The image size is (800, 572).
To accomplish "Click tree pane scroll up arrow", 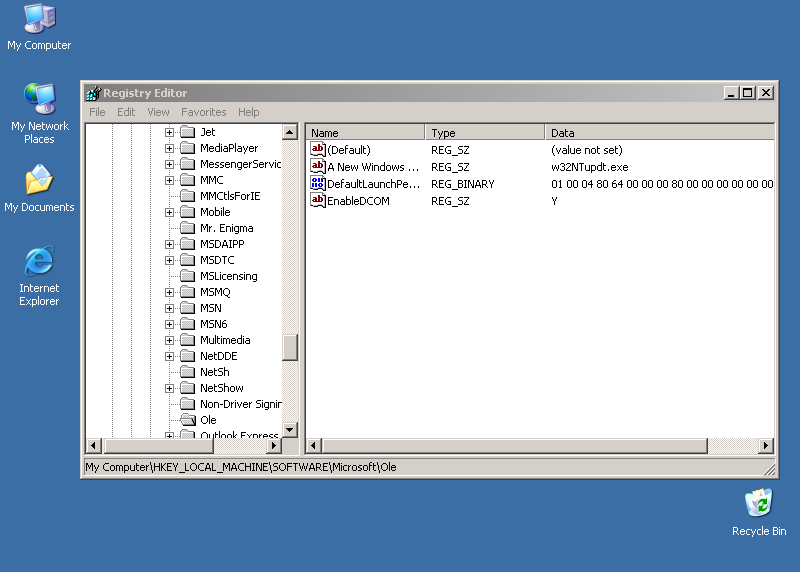I will tap(290, 132).
